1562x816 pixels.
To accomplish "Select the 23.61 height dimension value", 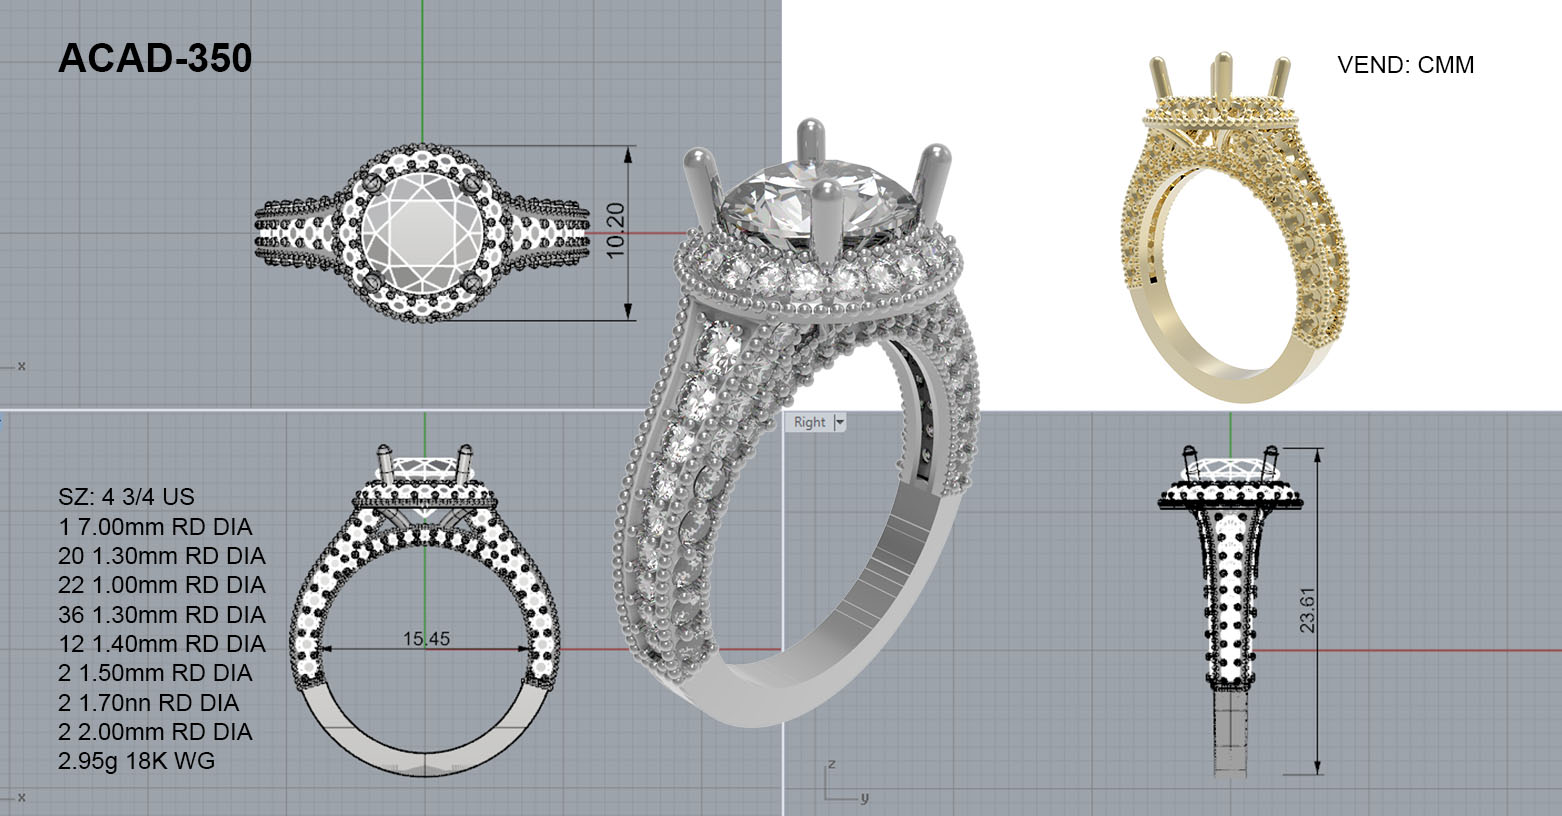I will point(1306,610).
